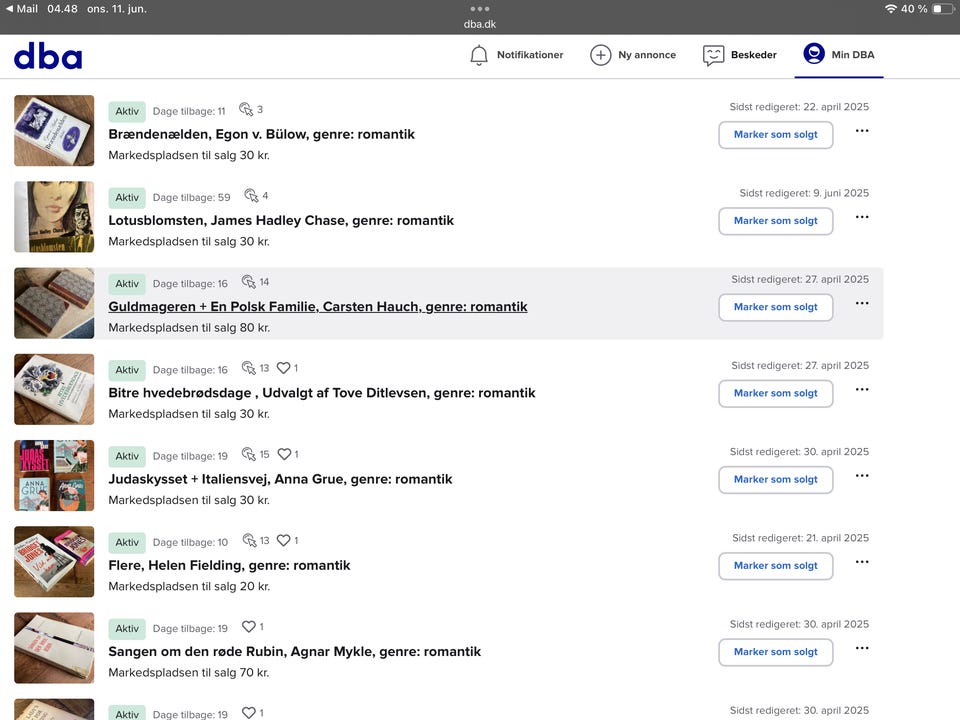Image resolution: width=960 pixels, height=720 pixels.
Task: Click Brændenælden book thumbnail
Action: pos(54,130)
